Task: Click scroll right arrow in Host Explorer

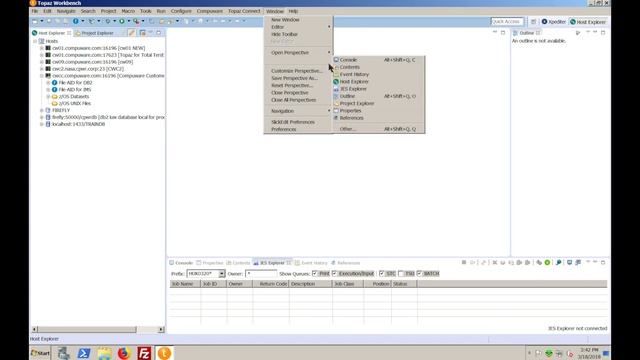Action: 161,329
